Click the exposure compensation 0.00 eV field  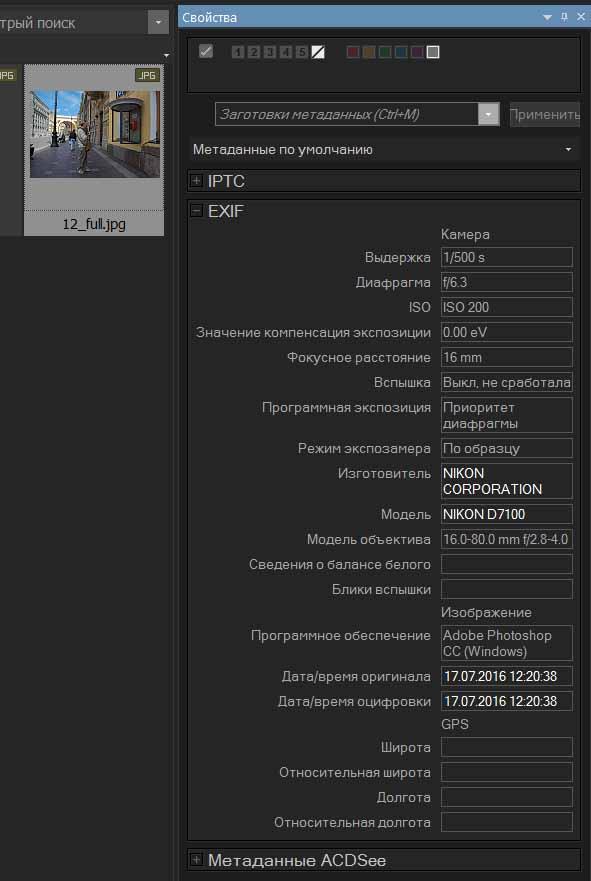tap(507, 332)
